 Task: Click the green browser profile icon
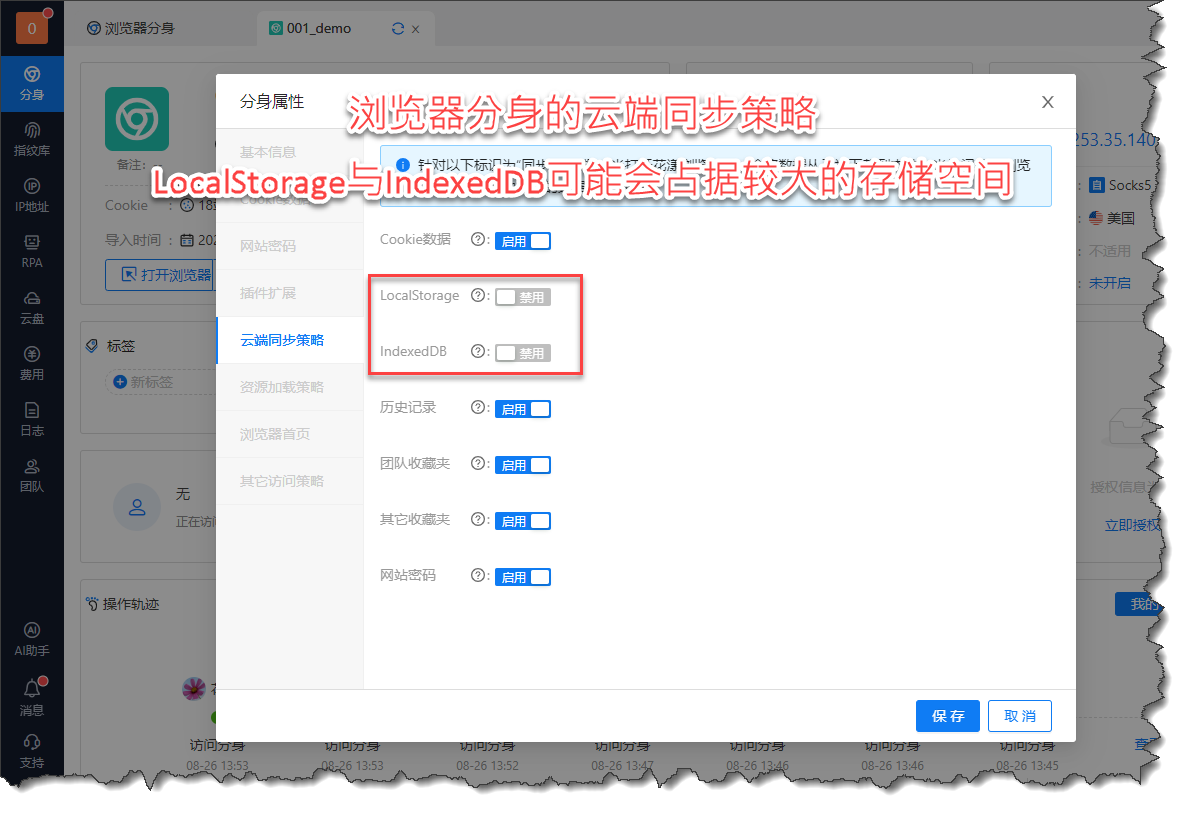coord(137,119)
